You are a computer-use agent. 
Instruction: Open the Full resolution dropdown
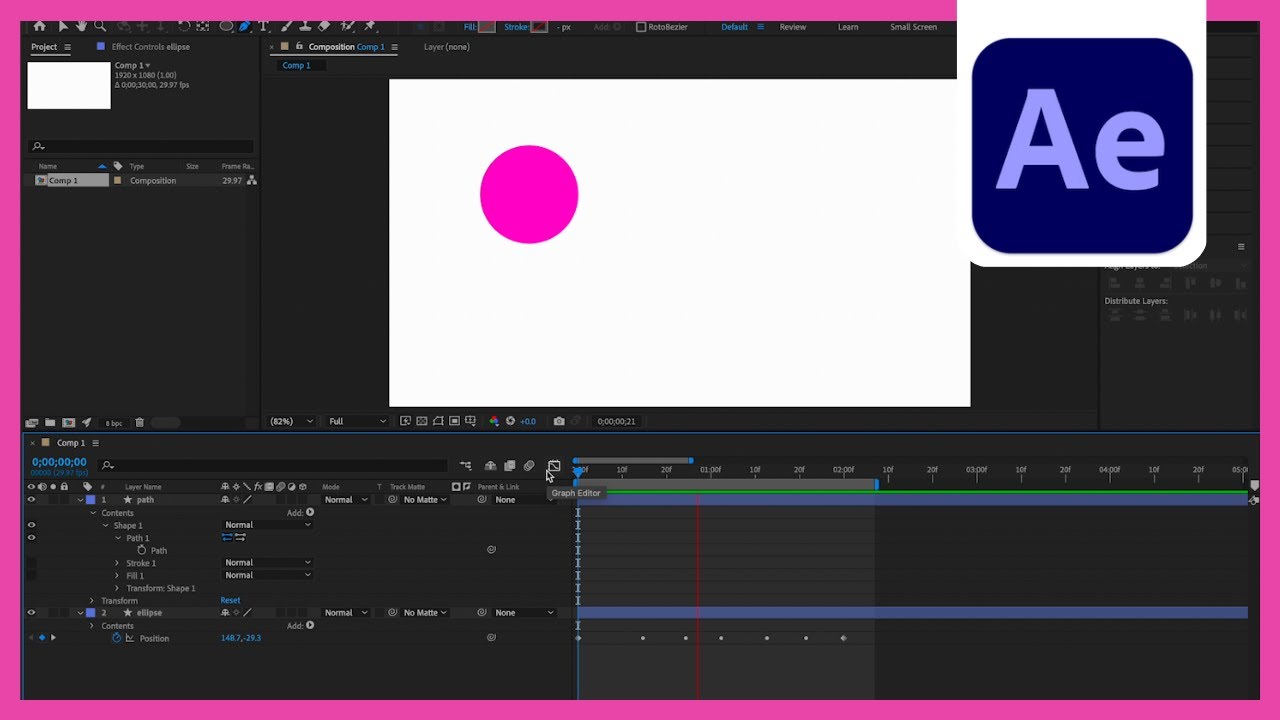click(x=357, y=421)
